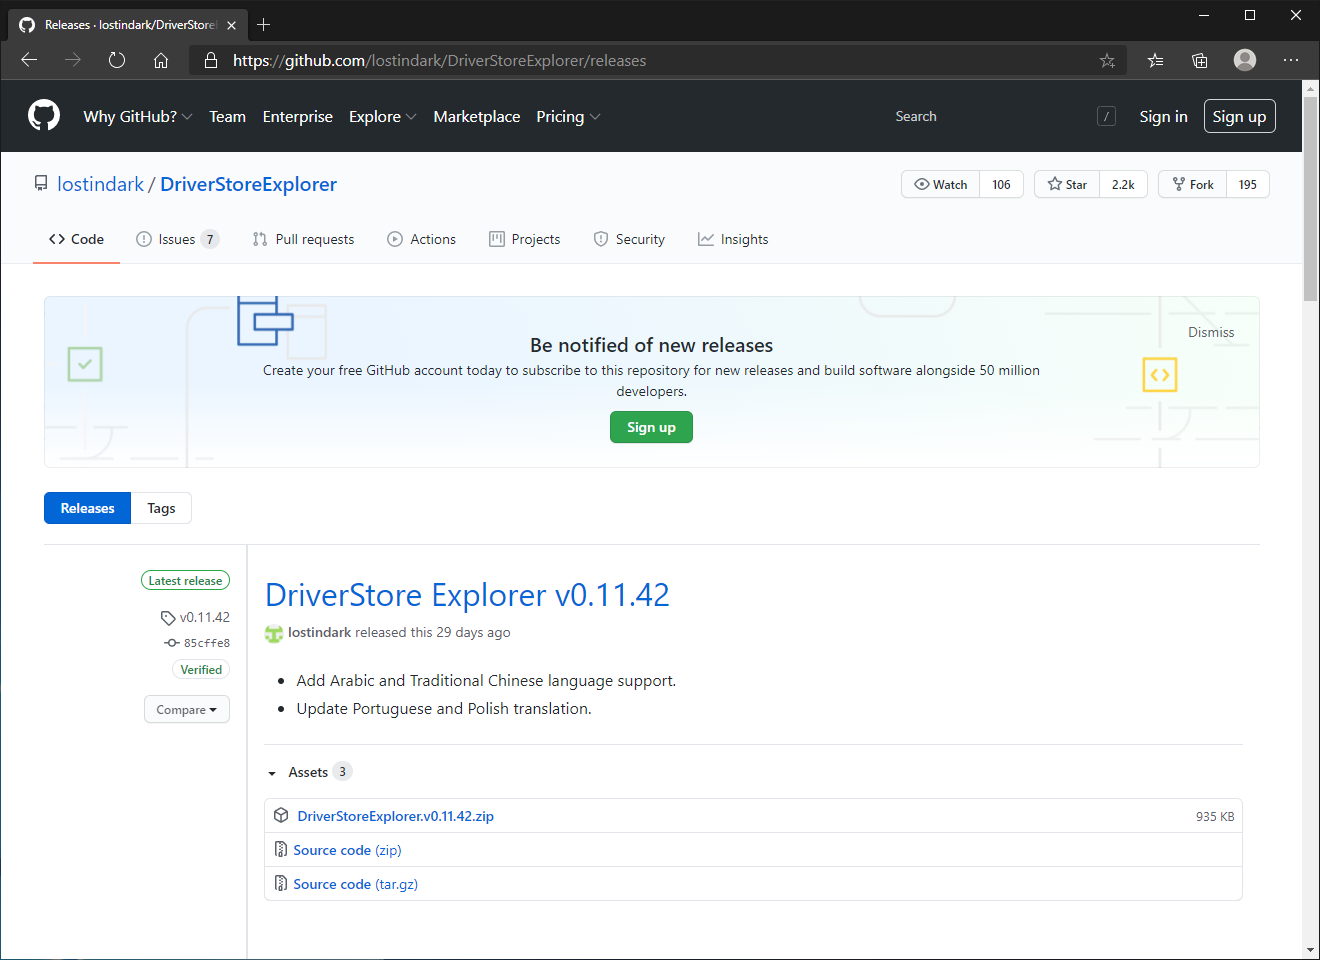The height and width of the screenshot is (960, 1320).
Task: Go to browser home page icon
Action: [x=161, y=60]
